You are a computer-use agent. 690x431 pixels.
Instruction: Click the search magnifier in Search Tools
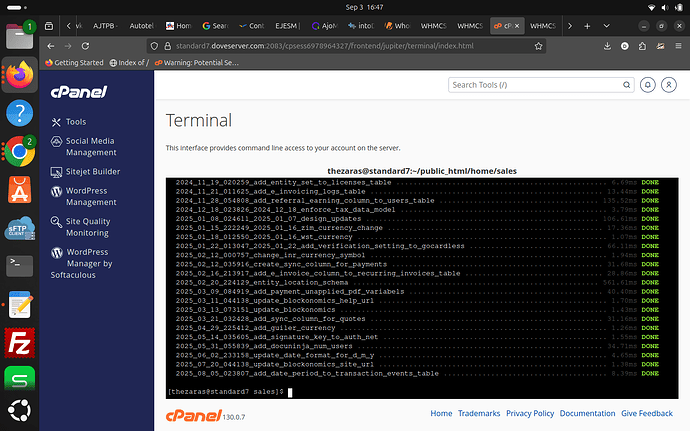(626, 85)
